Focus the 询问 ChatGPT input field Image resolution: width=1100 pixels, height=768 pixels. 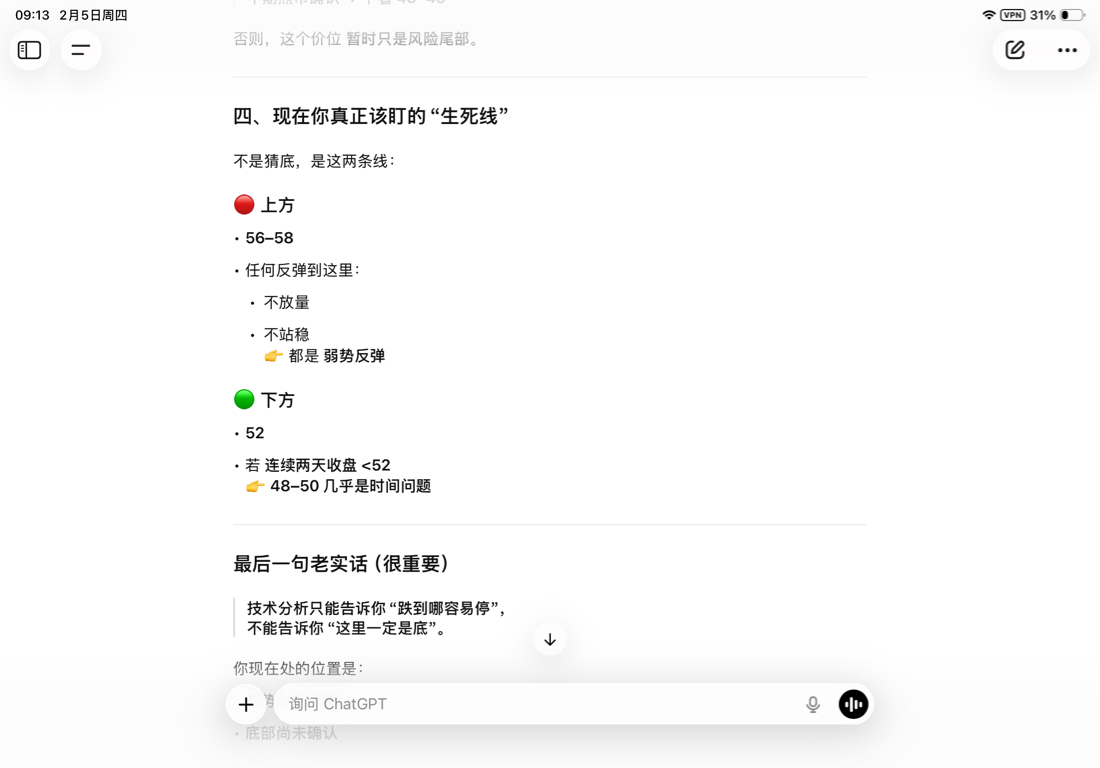(540, 705)
